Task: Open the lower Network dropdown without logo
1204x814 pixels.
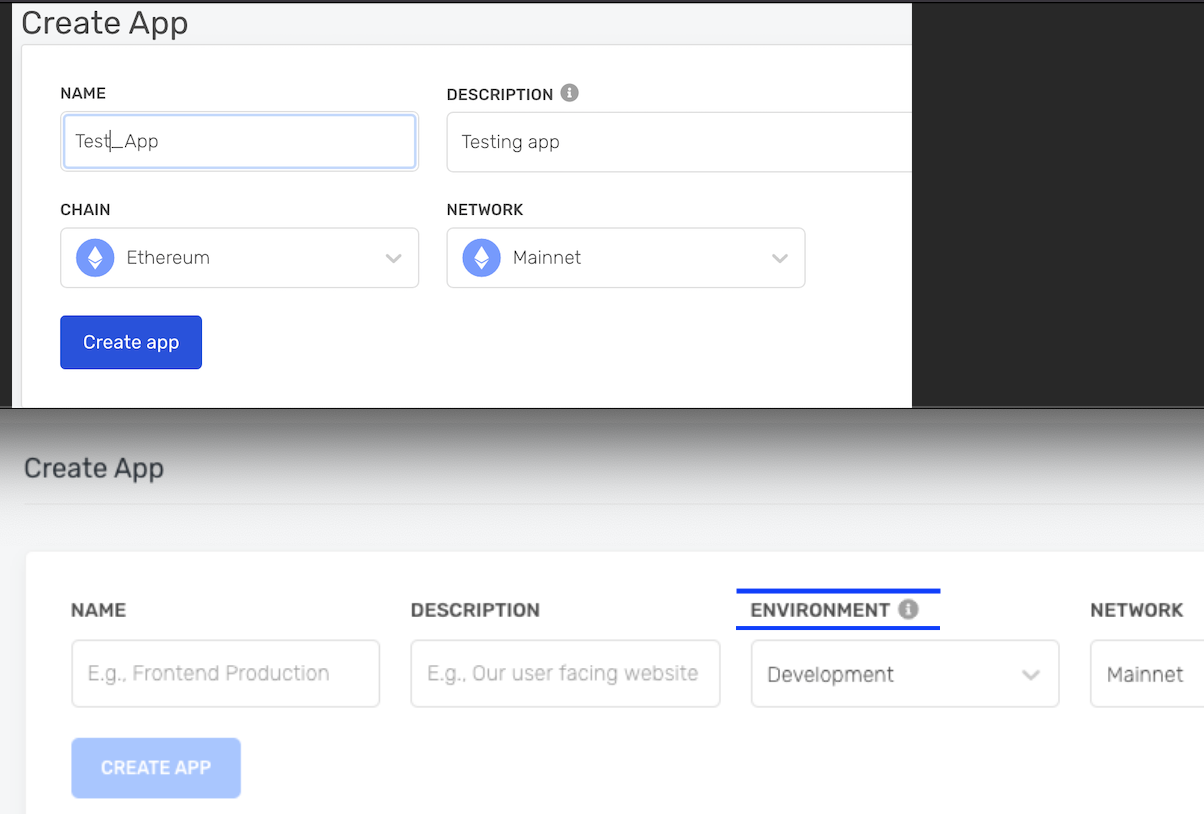Action: pyautogui.click(x=1147, y=674)
